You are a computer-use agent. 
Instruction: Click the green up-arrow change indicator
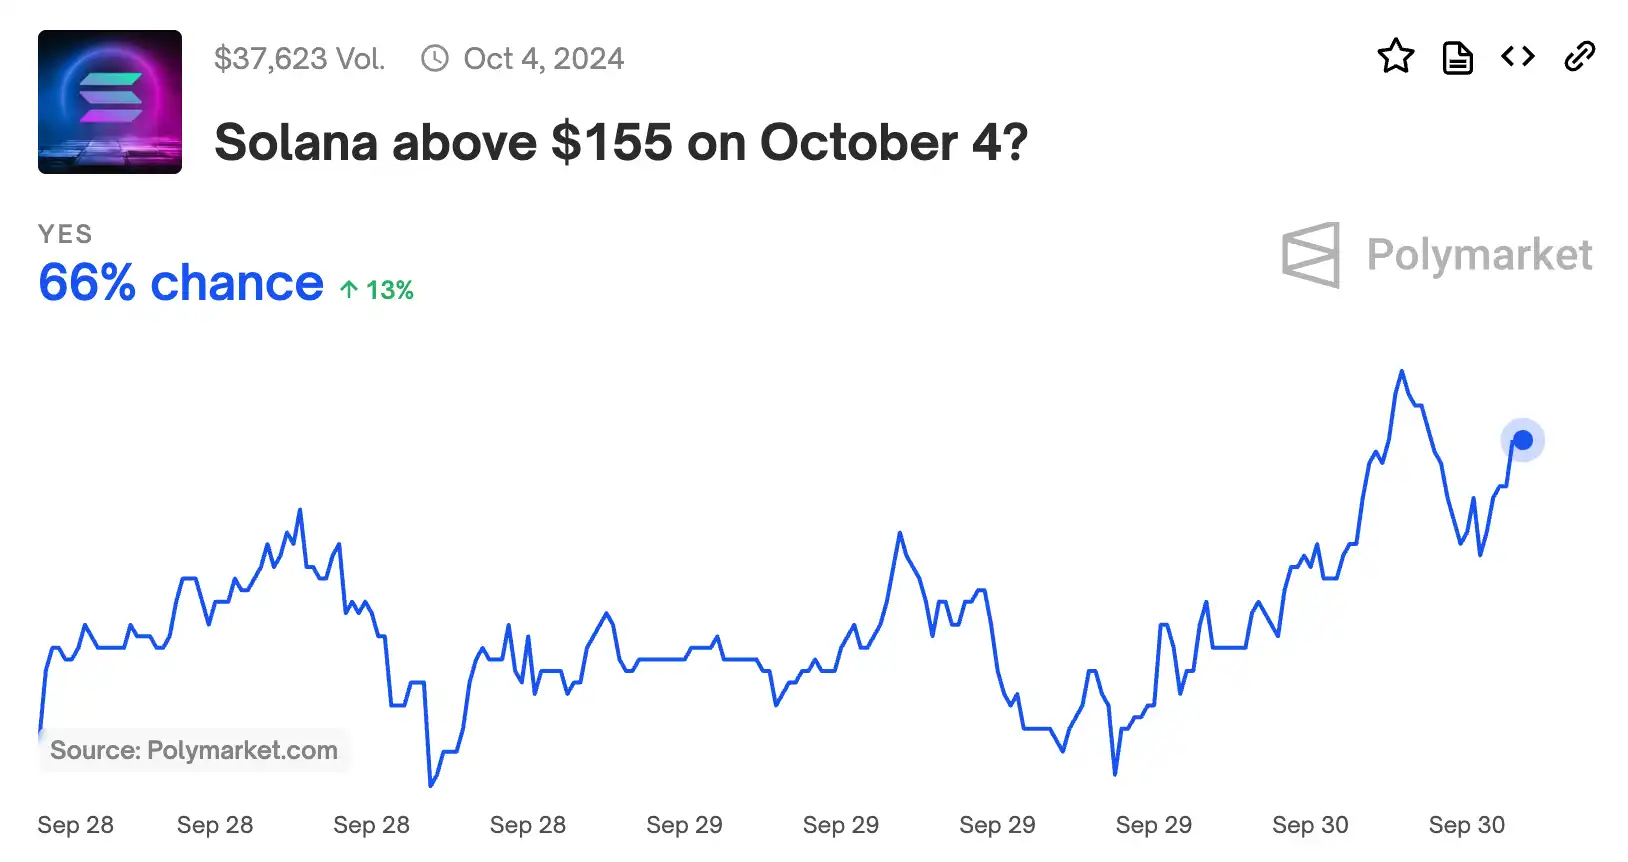pos(349,290)
